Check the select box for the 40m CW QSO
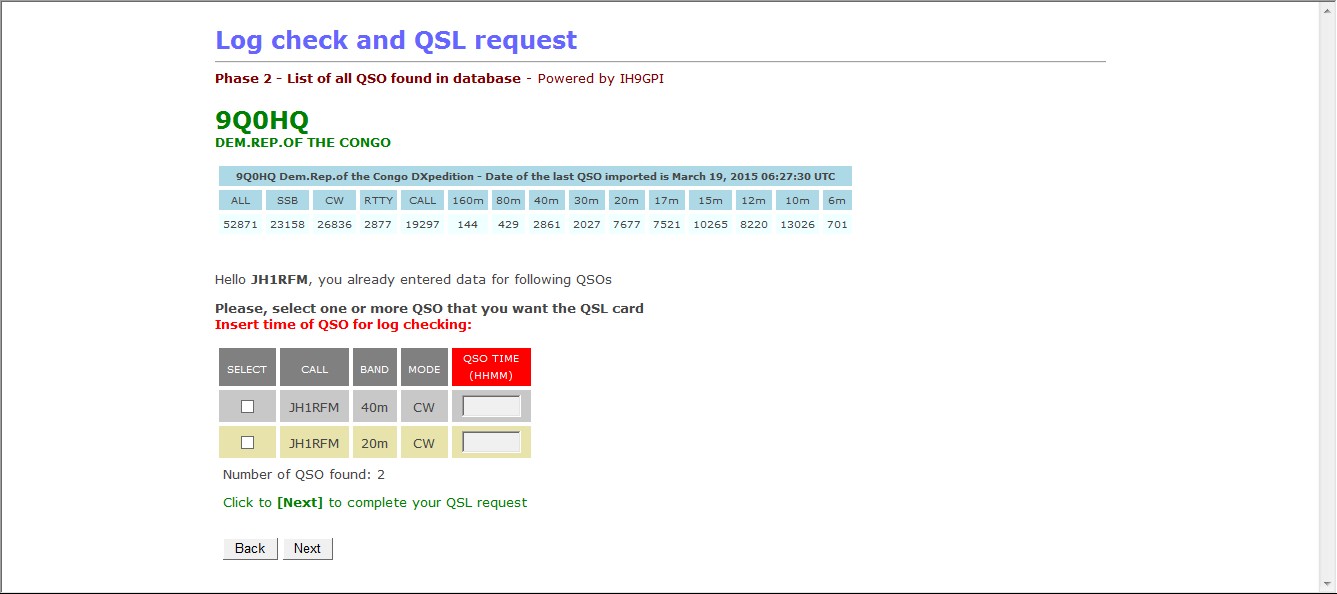 tap(247, 406)
